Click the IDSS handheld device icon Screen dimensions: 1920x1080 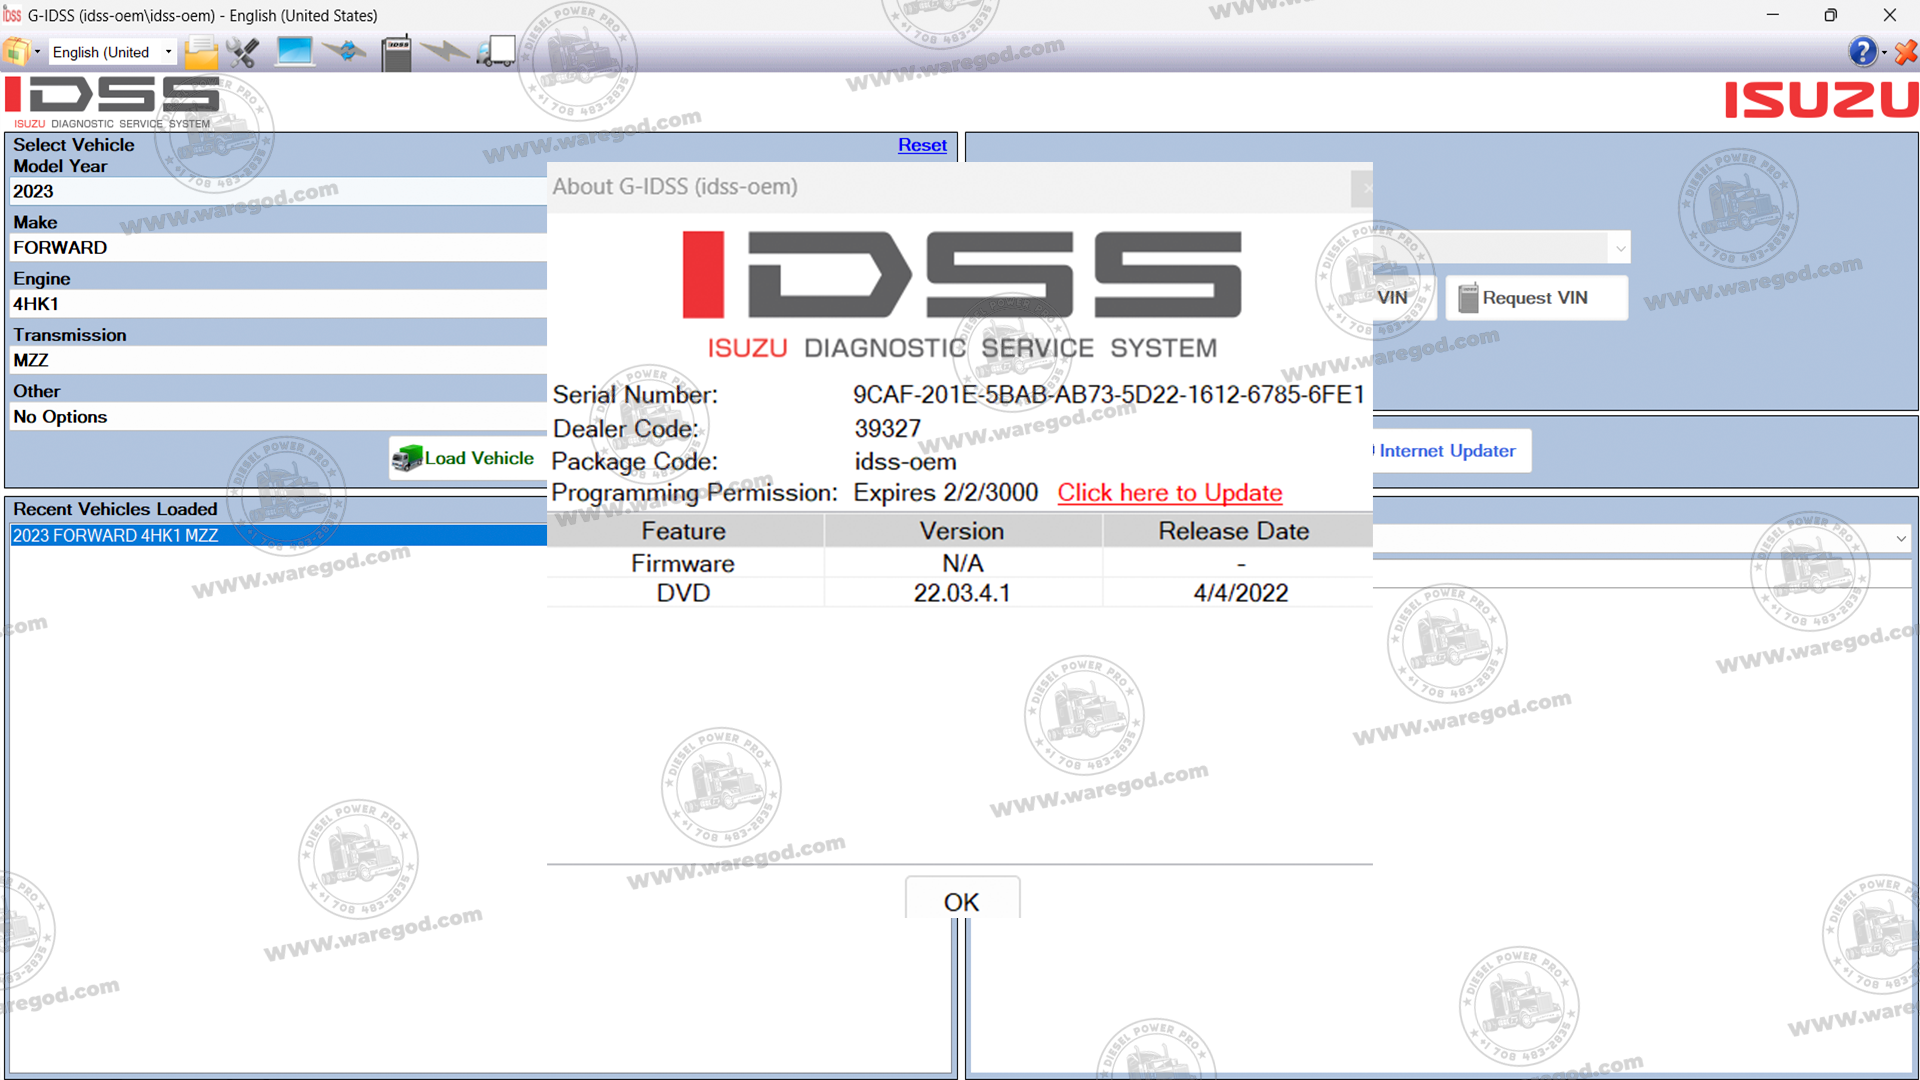pos(396,52)
